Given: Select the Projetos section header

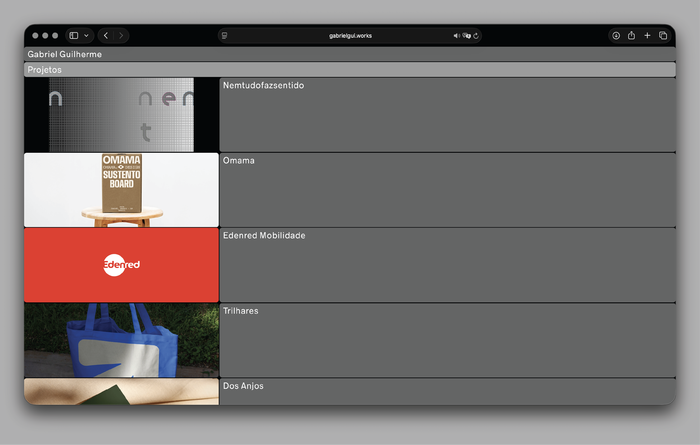Looking at the screenshot, I should (45, 70).
